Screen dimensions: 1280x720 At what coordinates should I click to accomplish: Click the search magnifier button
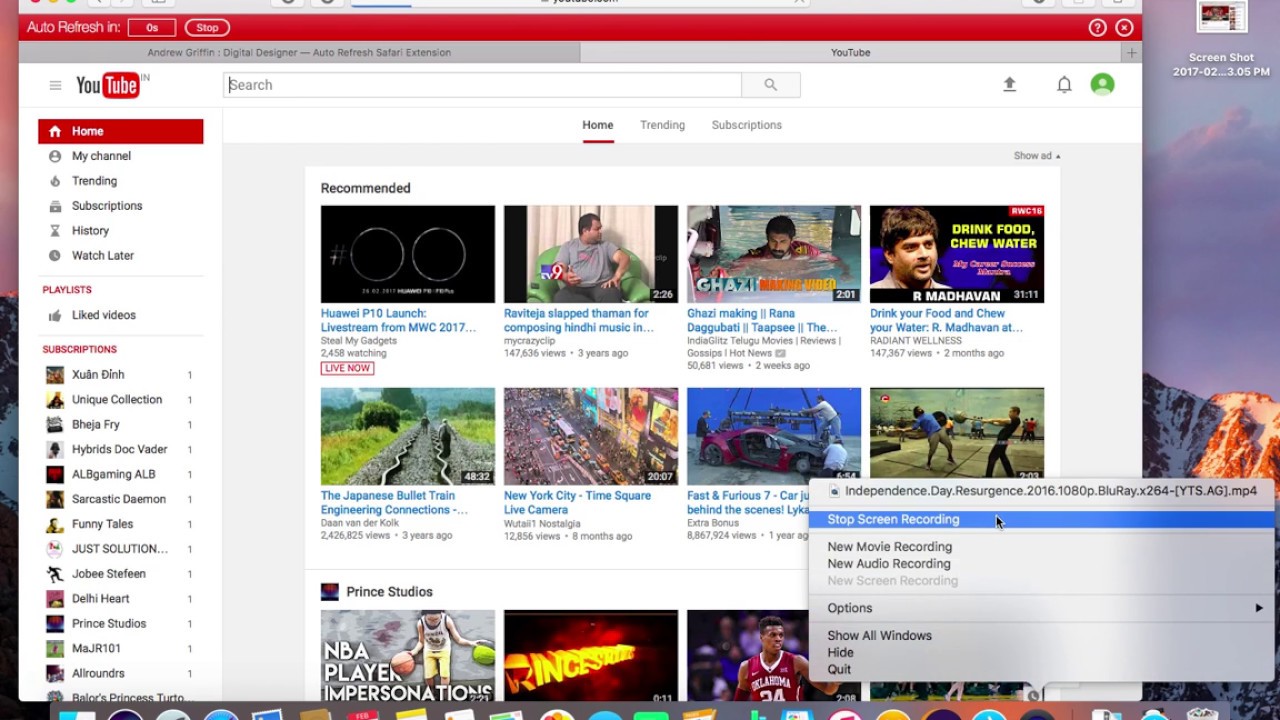click(x=770, y=85)
